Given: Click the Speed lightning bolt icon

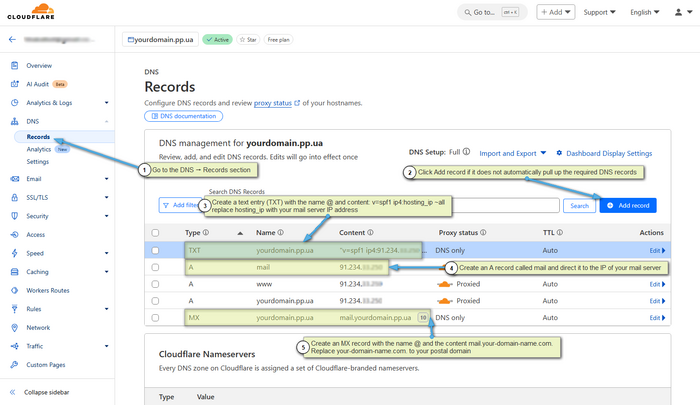Looking at the screenshot, I should pos(15,253).
